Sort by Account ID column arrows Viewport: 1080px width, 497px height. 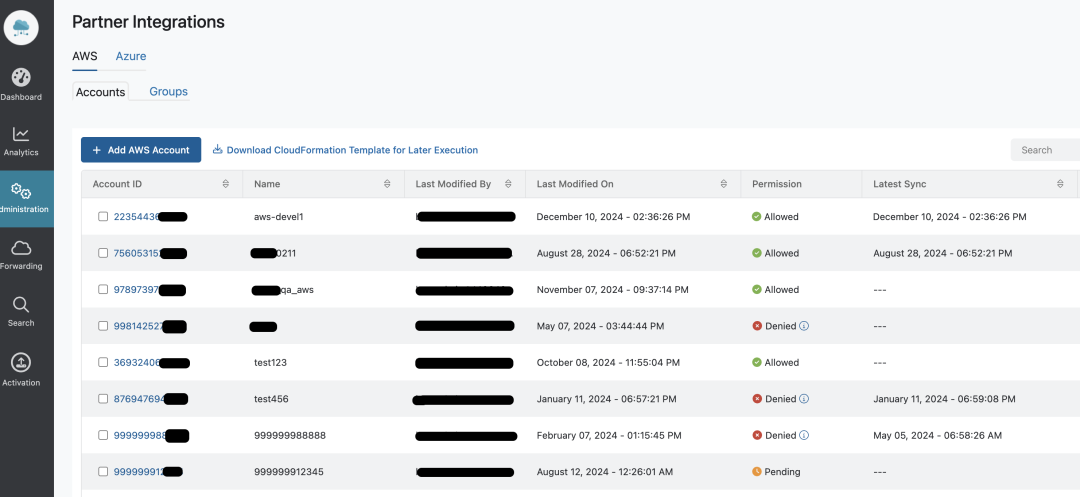point(226,184)
